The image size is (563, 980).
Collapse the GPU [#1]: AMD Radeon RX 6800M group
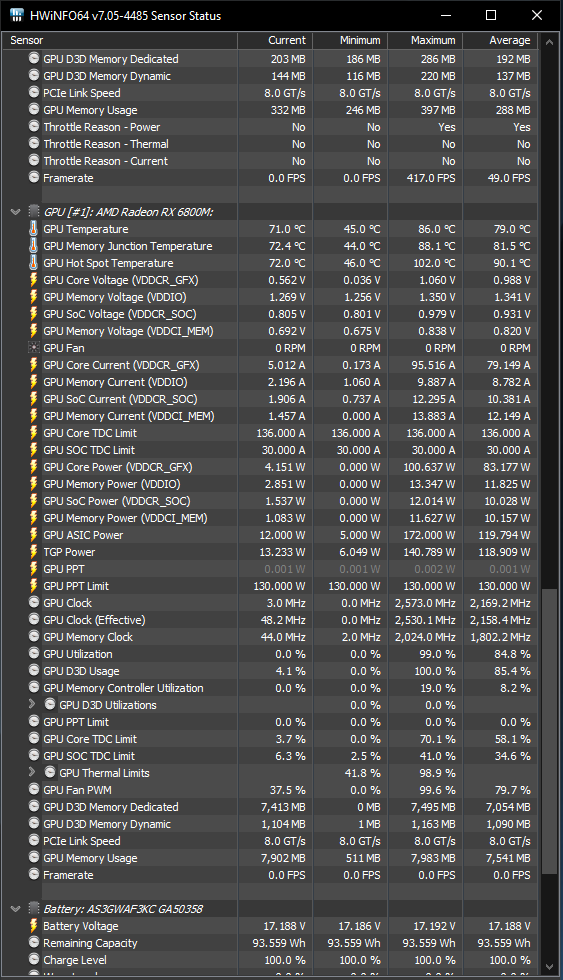16,212
